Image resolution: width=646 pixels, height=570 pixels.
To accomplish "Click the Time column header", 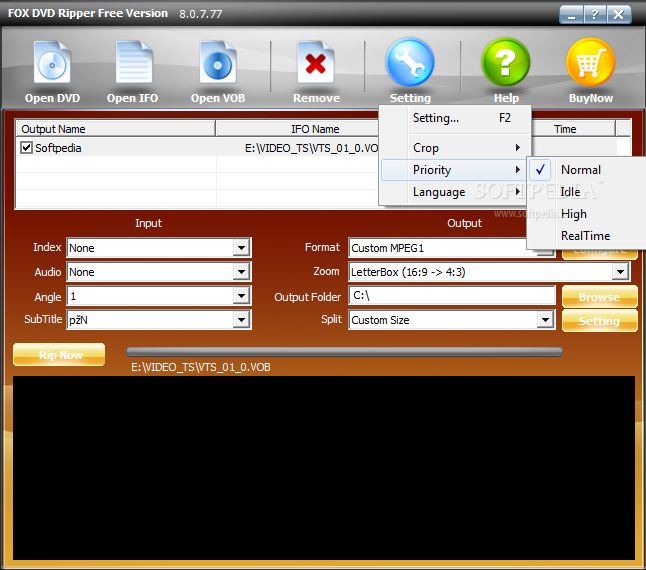I will 573,129.
